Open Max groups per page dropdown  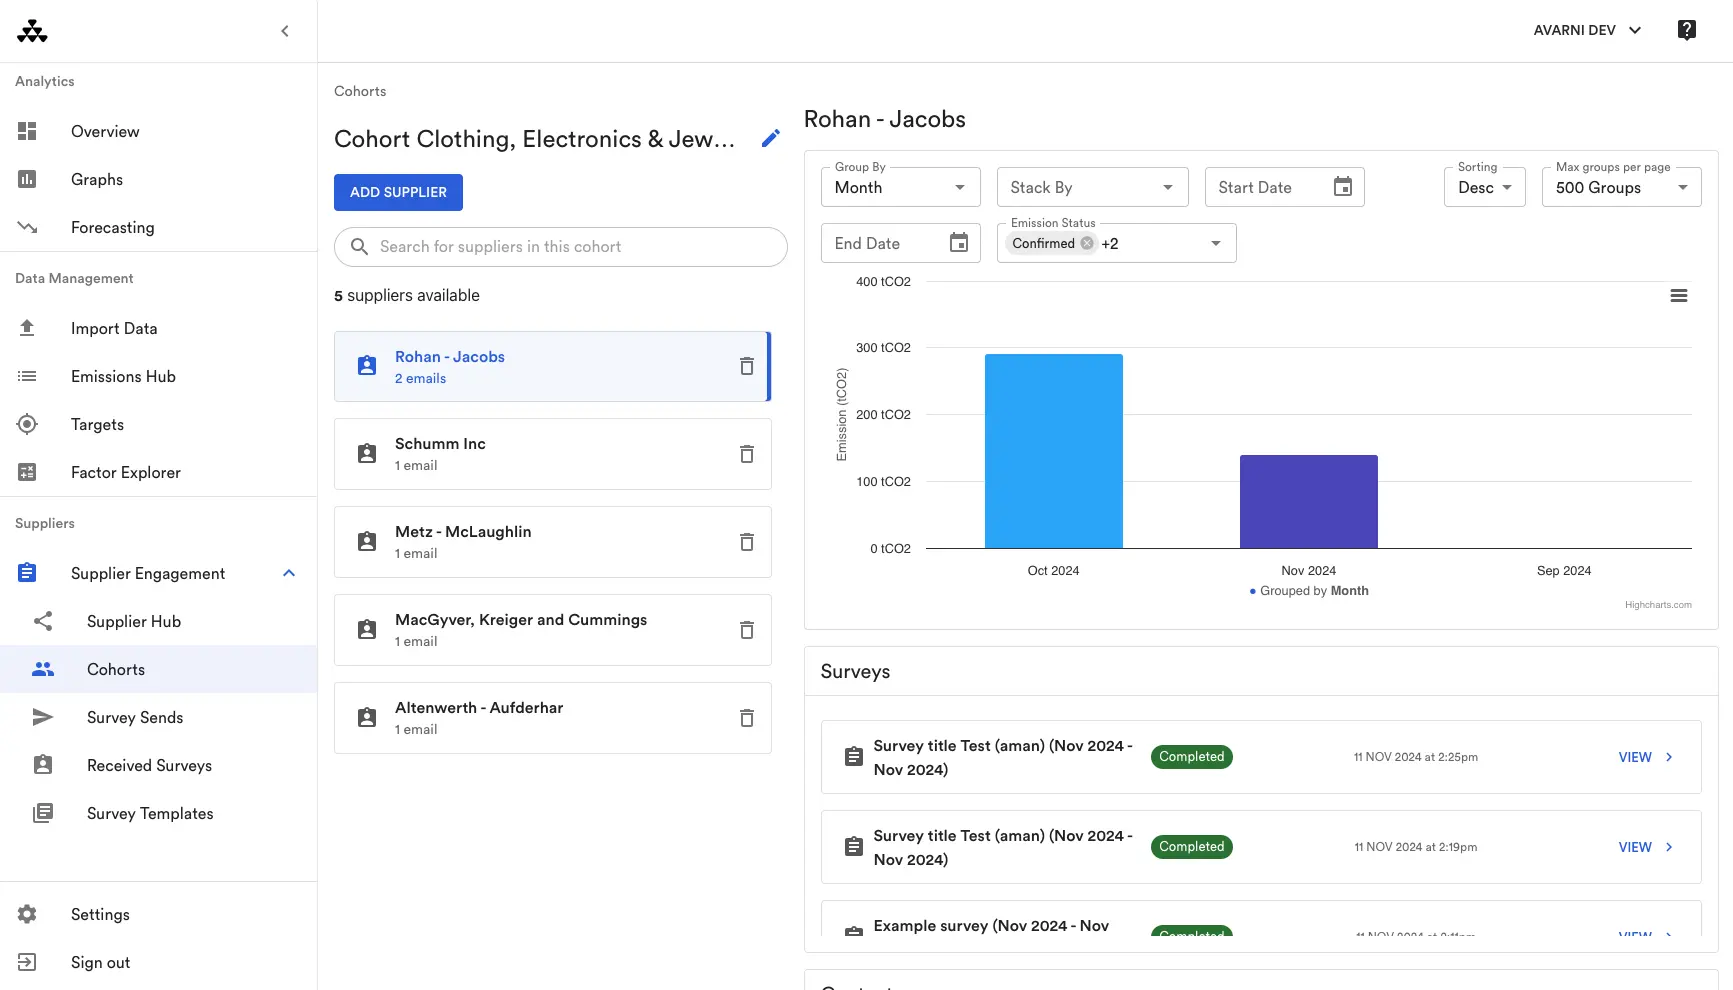click(1621, 187)
